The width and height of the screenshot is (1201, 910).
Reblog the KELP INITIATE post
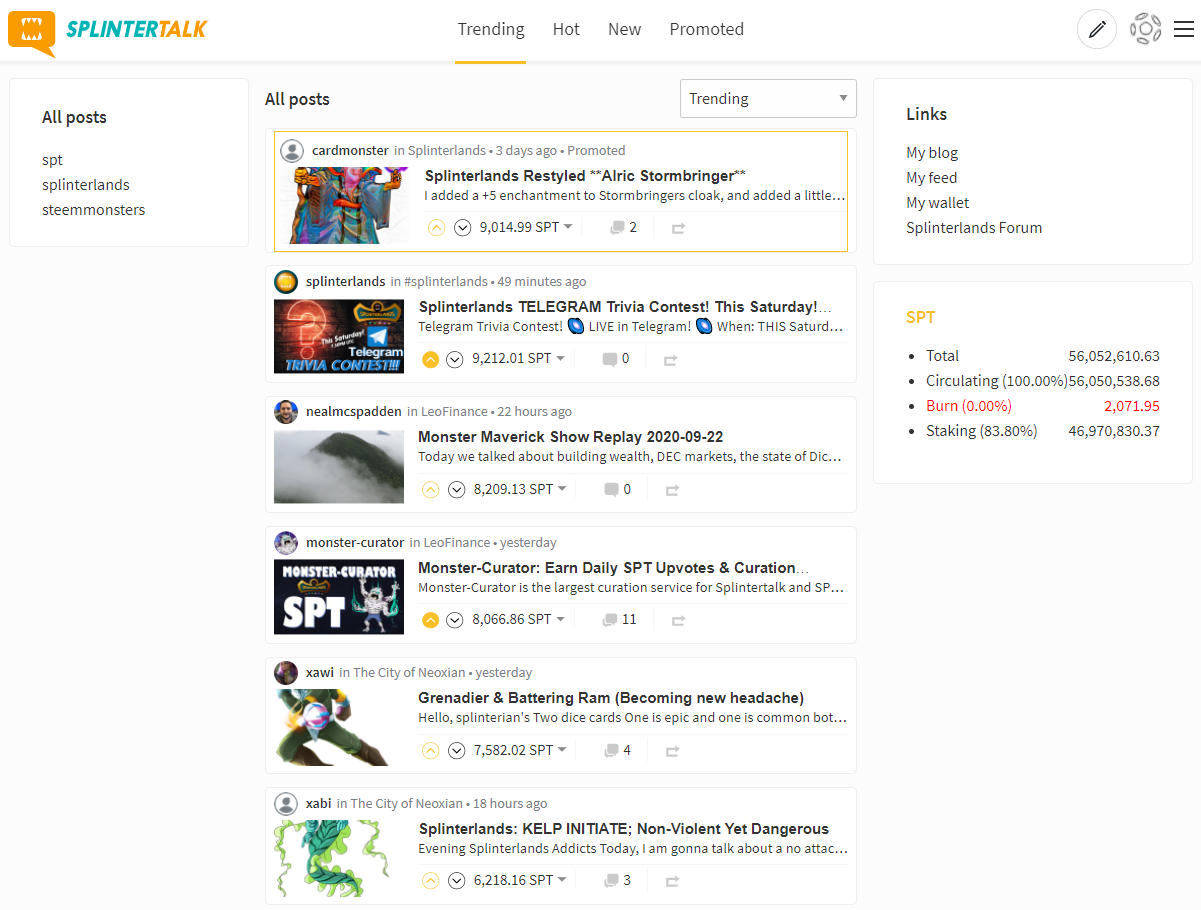[x=672, y=881]
